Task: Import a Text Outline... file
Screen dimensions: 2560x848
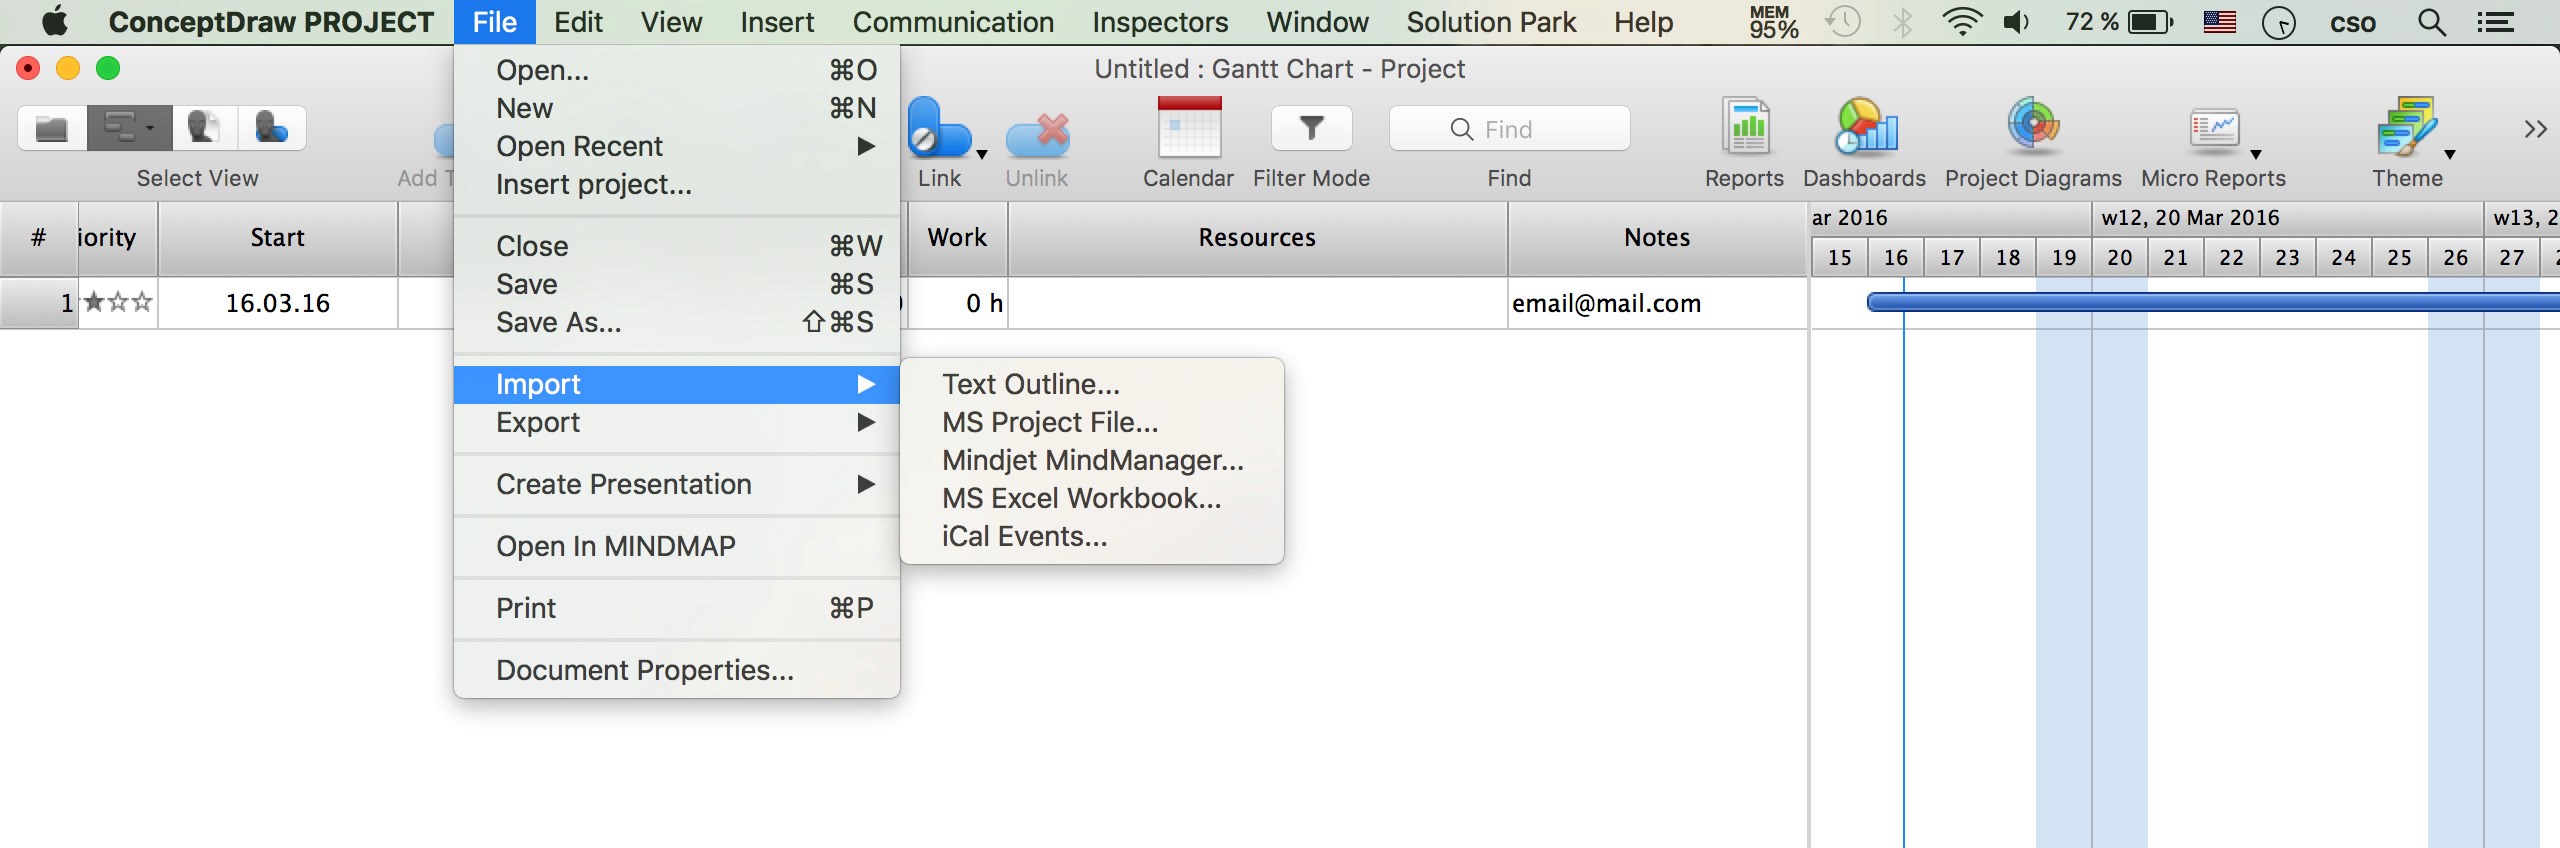Action: [x=1092, y=384]
